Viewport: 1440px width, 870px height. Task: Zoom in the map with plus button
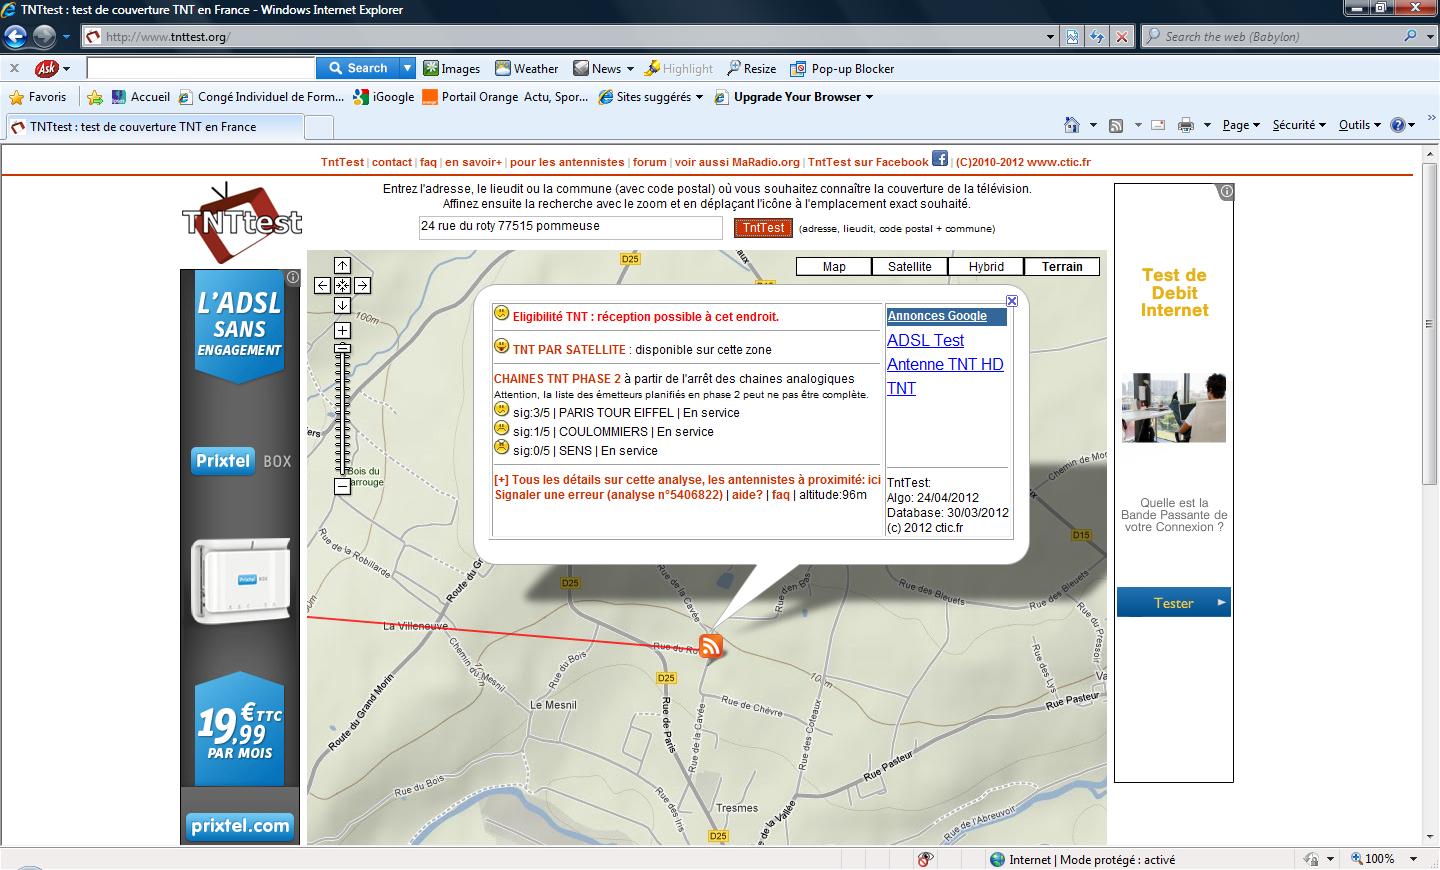click(x=342, y=330)
